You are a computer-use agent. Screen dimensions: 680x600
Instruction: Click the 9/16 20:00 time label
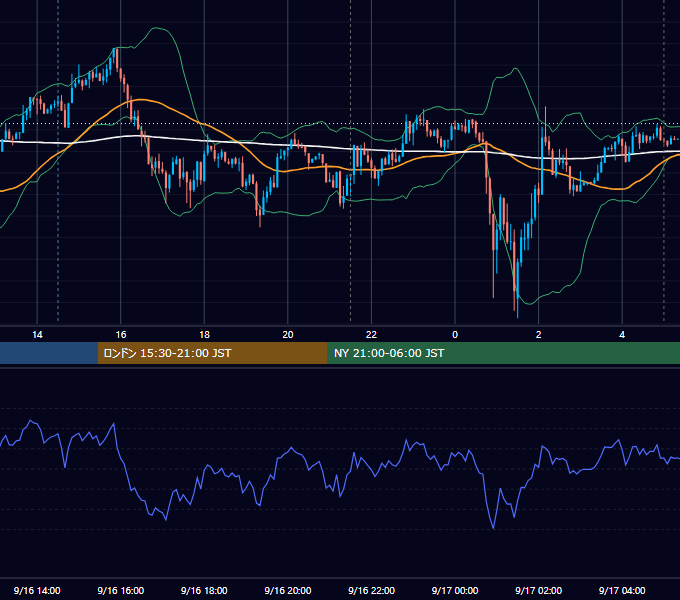[288, 590]
